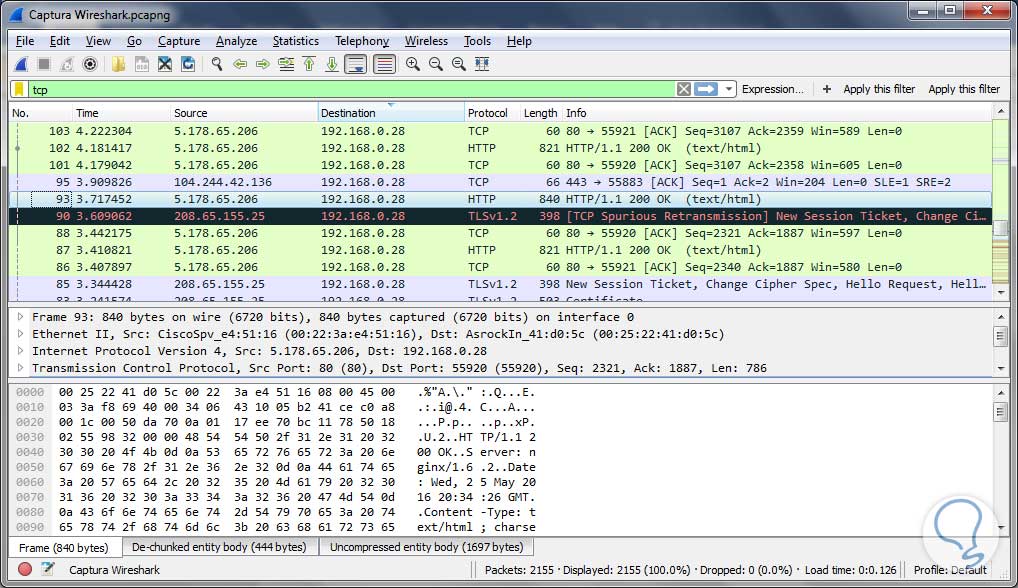Open the Edit menu
The width and height of the screenshot is (1018, 588).
pos(60,41)
